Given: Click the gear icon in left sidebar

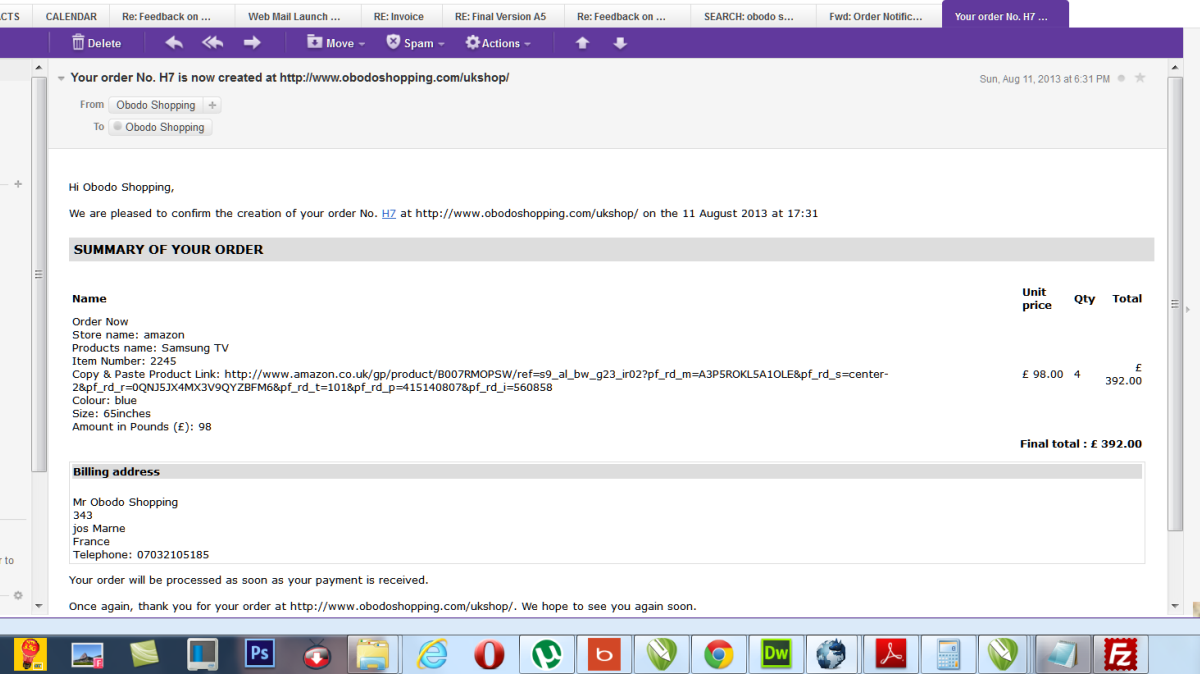Looking at the screenshot, I should [17, 595].
